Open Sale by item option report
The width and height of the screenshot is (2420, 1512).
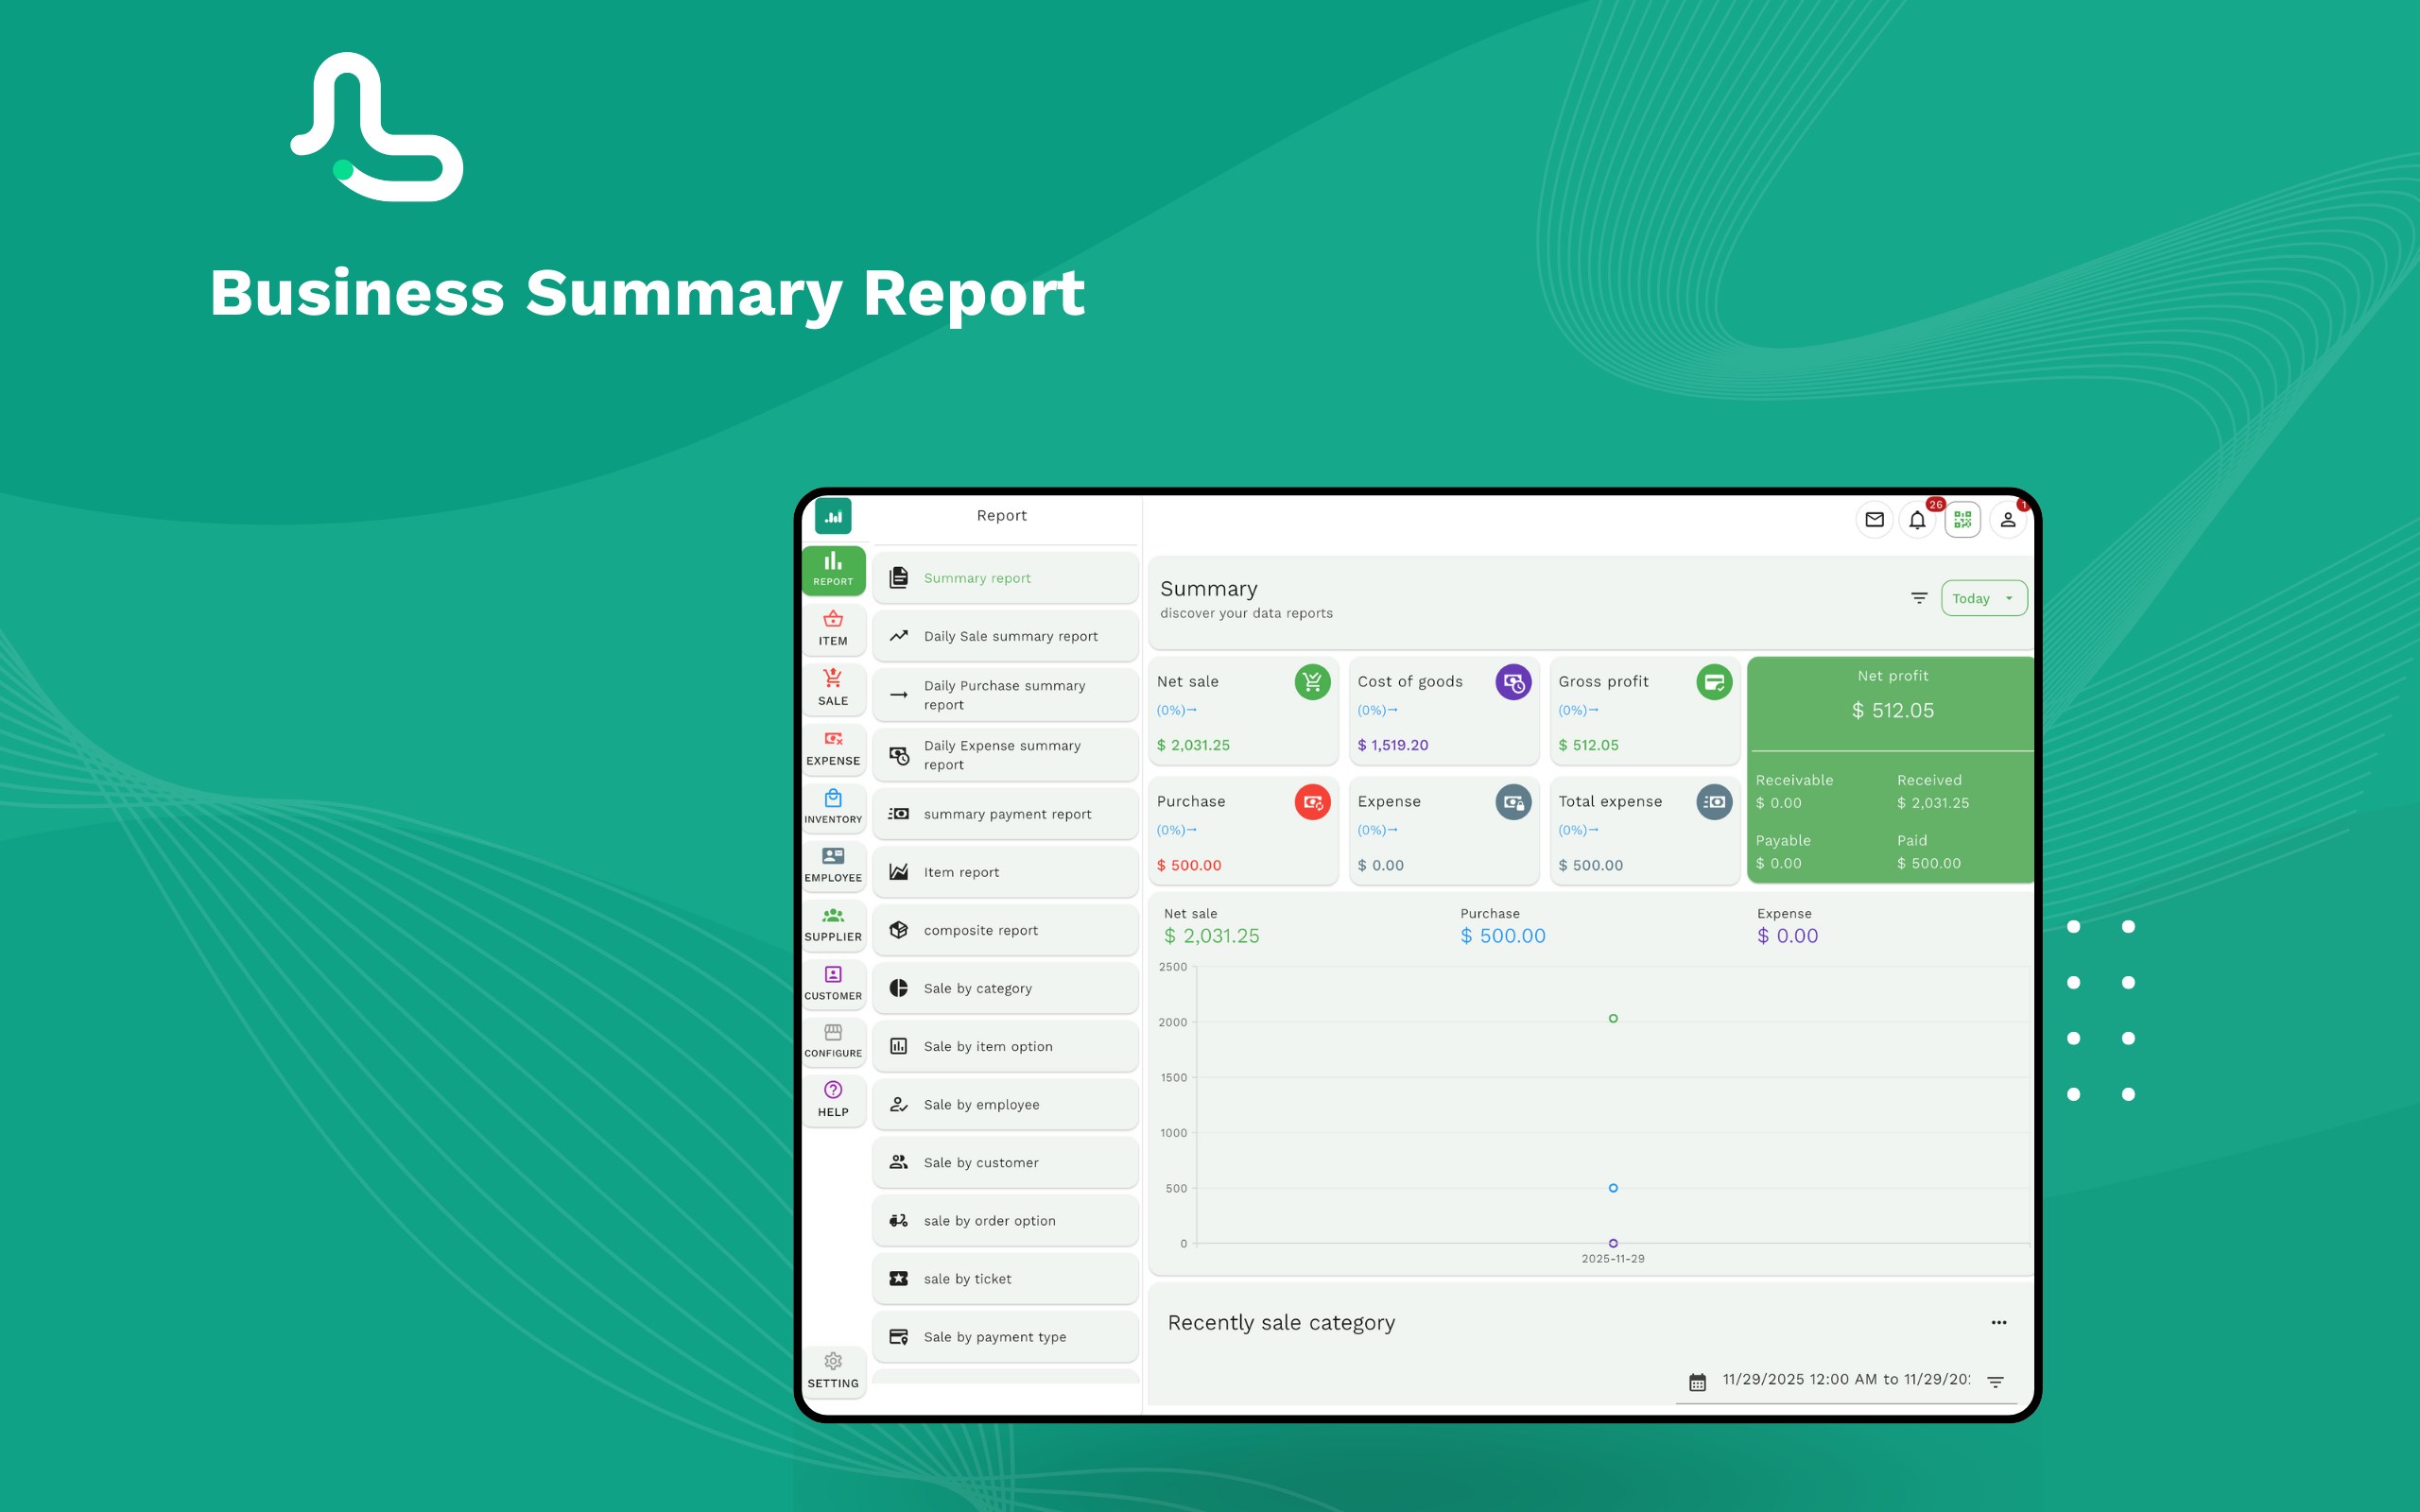1005,1046
